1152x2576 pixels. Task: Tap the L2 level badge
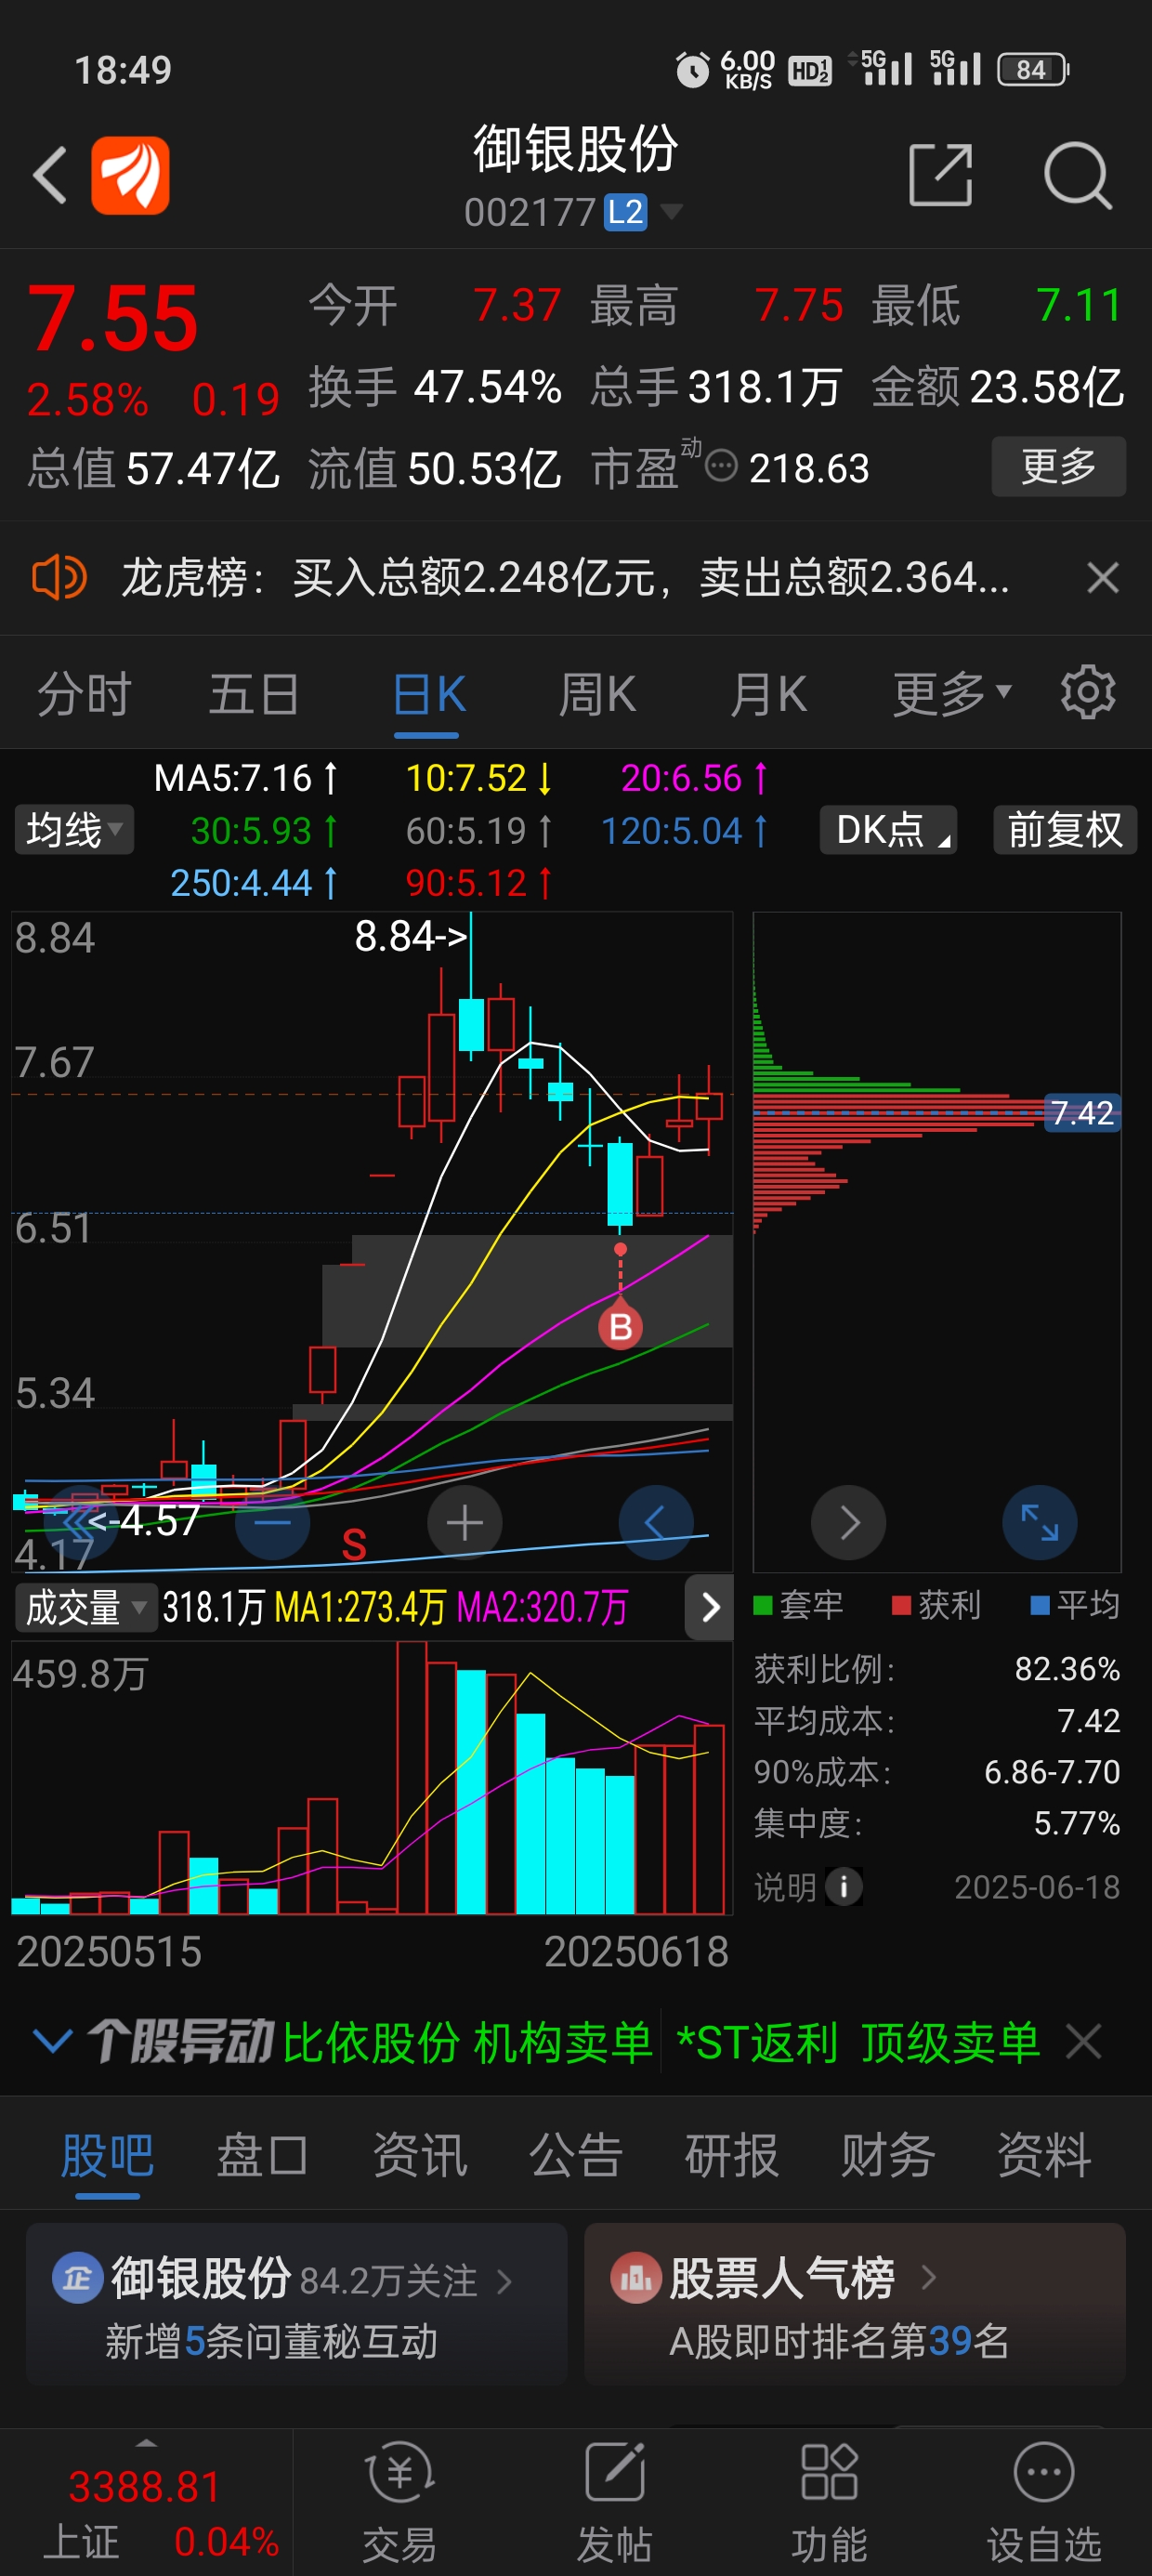click(x=625, y=212)
